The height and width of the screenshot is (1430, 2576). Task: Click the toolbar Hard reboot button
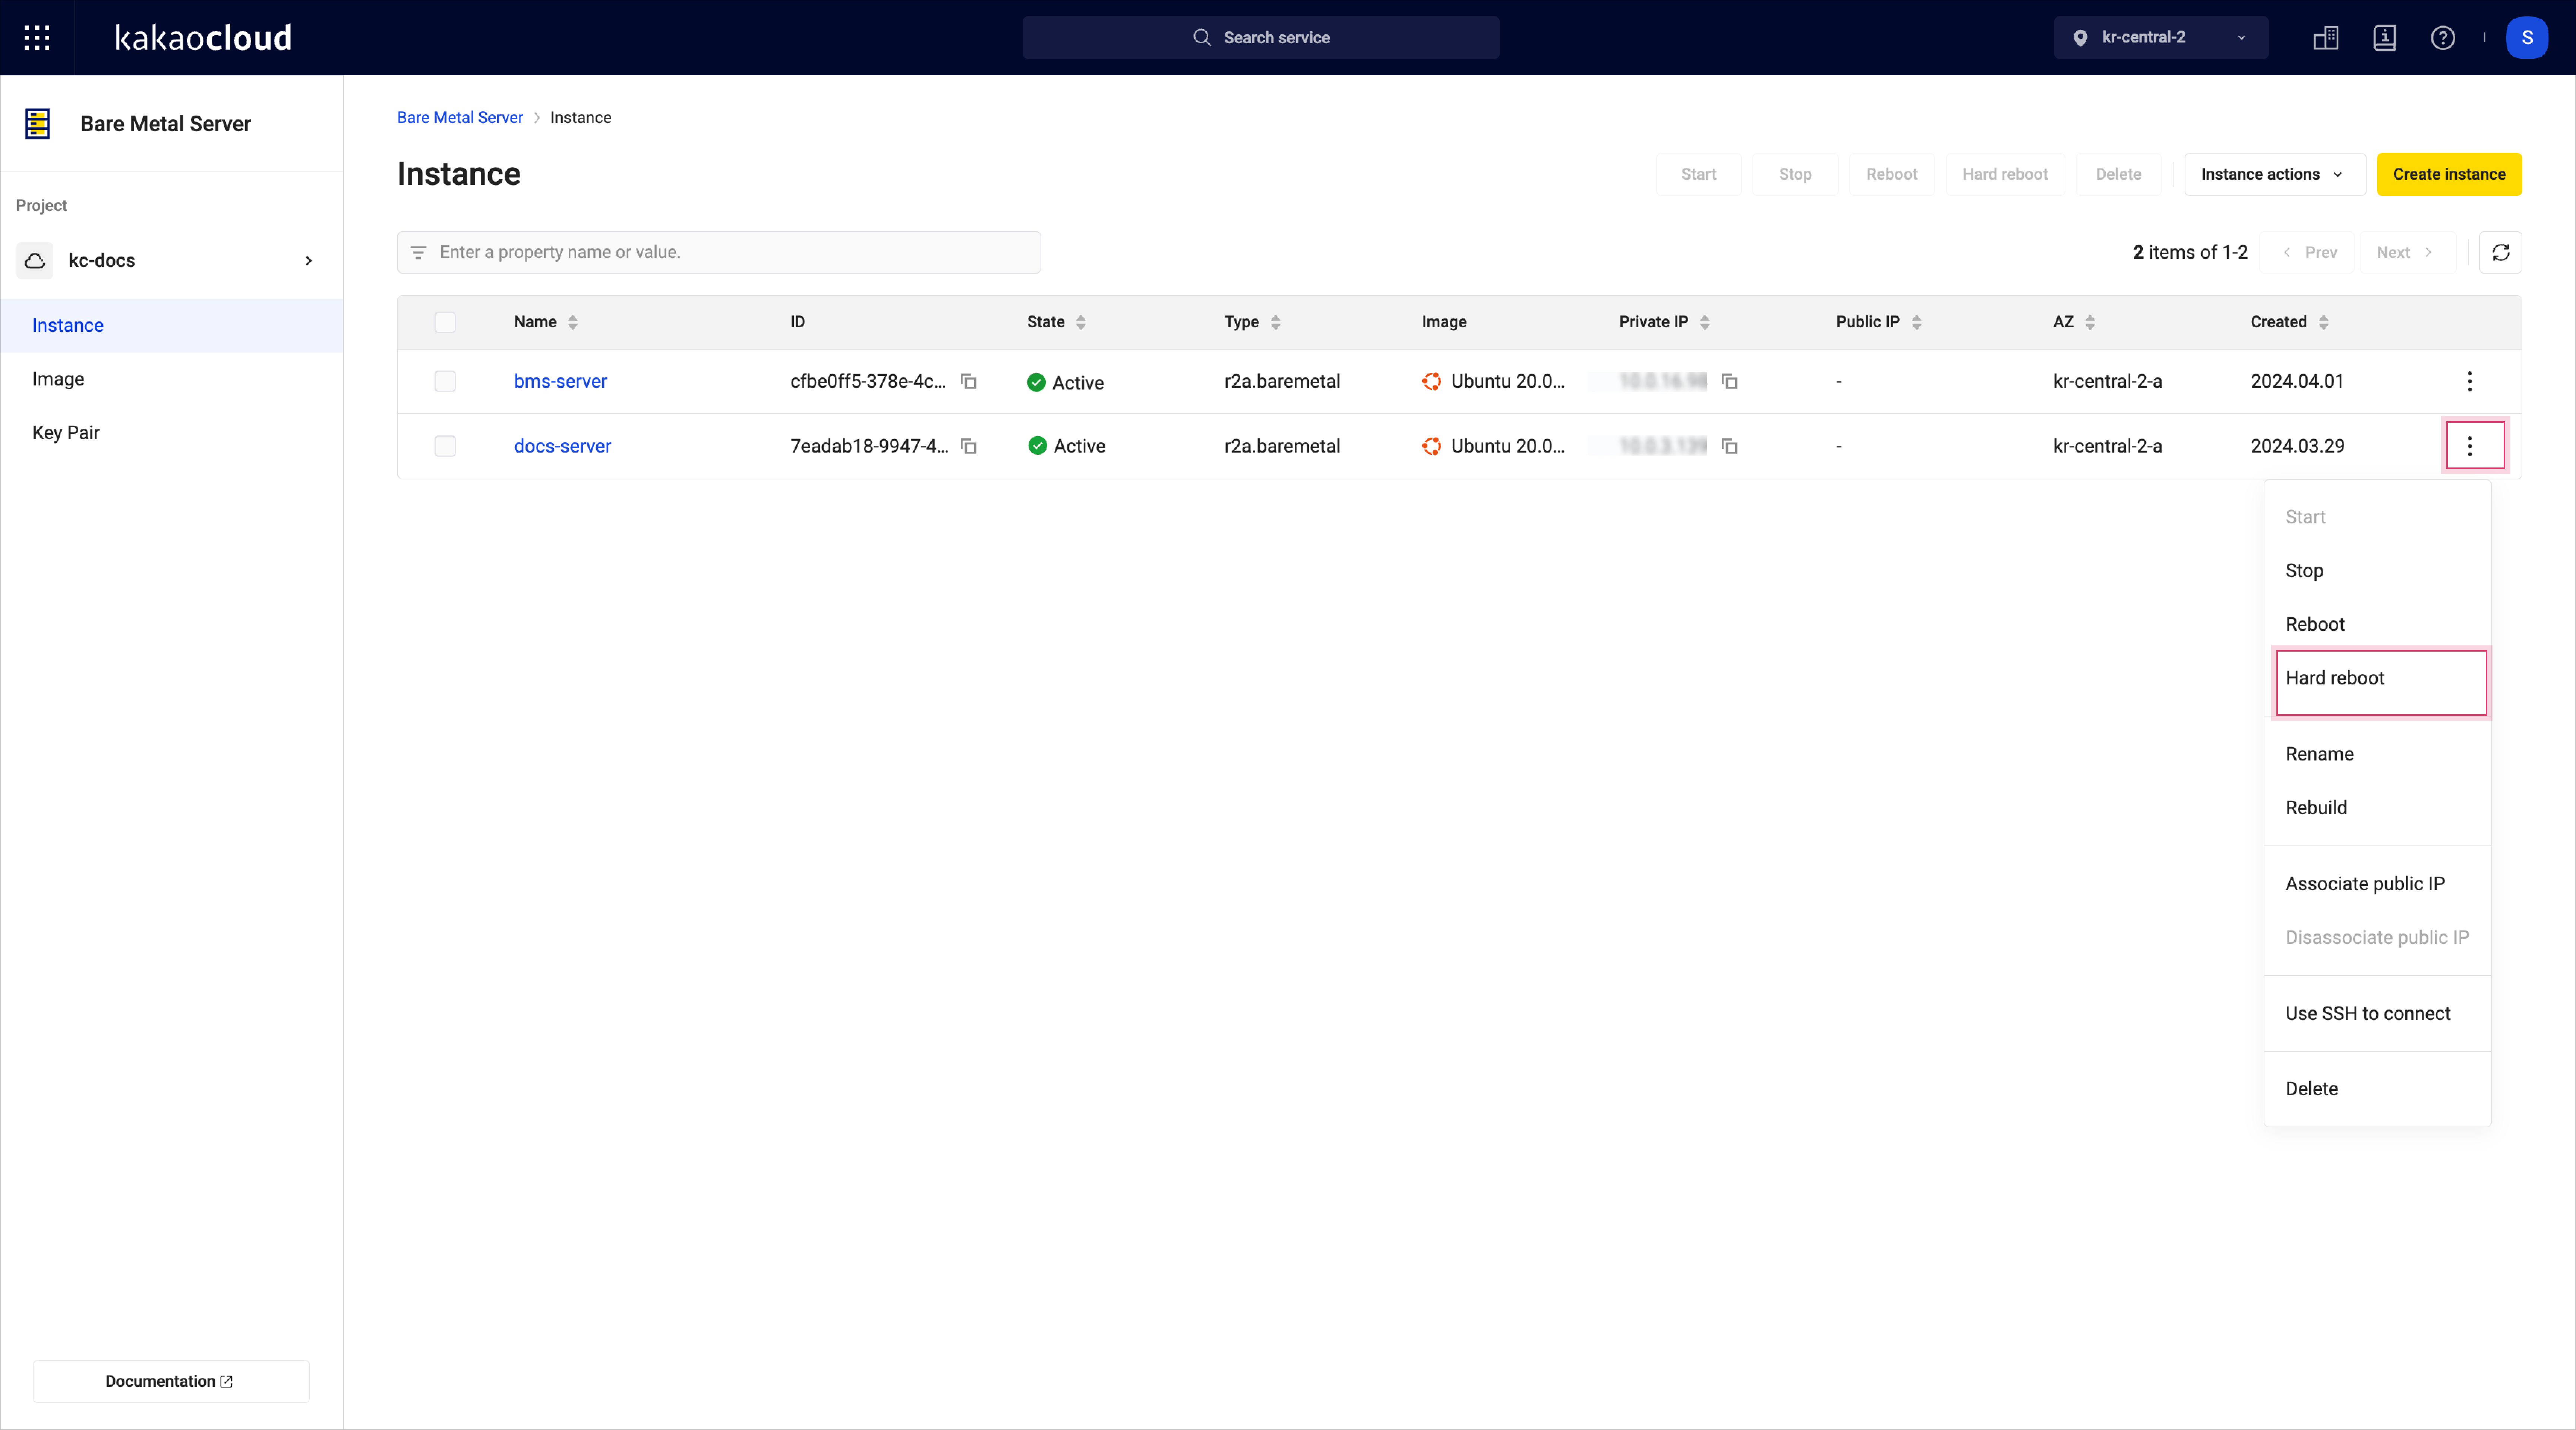click(2005, 174)
